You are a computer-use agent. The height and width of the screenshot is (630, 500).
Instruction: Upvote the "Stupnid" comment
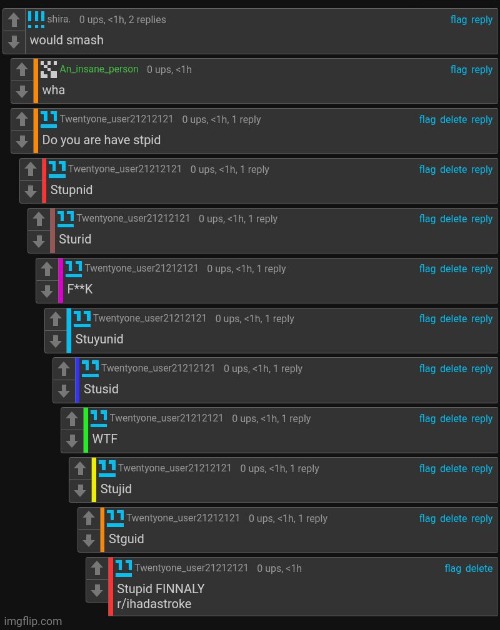tap(31, 169)
